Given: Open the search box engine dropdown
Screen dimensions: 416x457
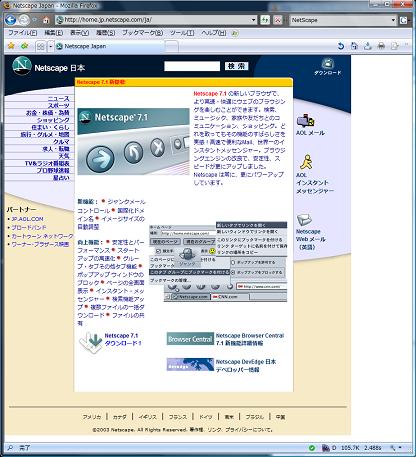Looking at the screenshot, I should [393, 20].
